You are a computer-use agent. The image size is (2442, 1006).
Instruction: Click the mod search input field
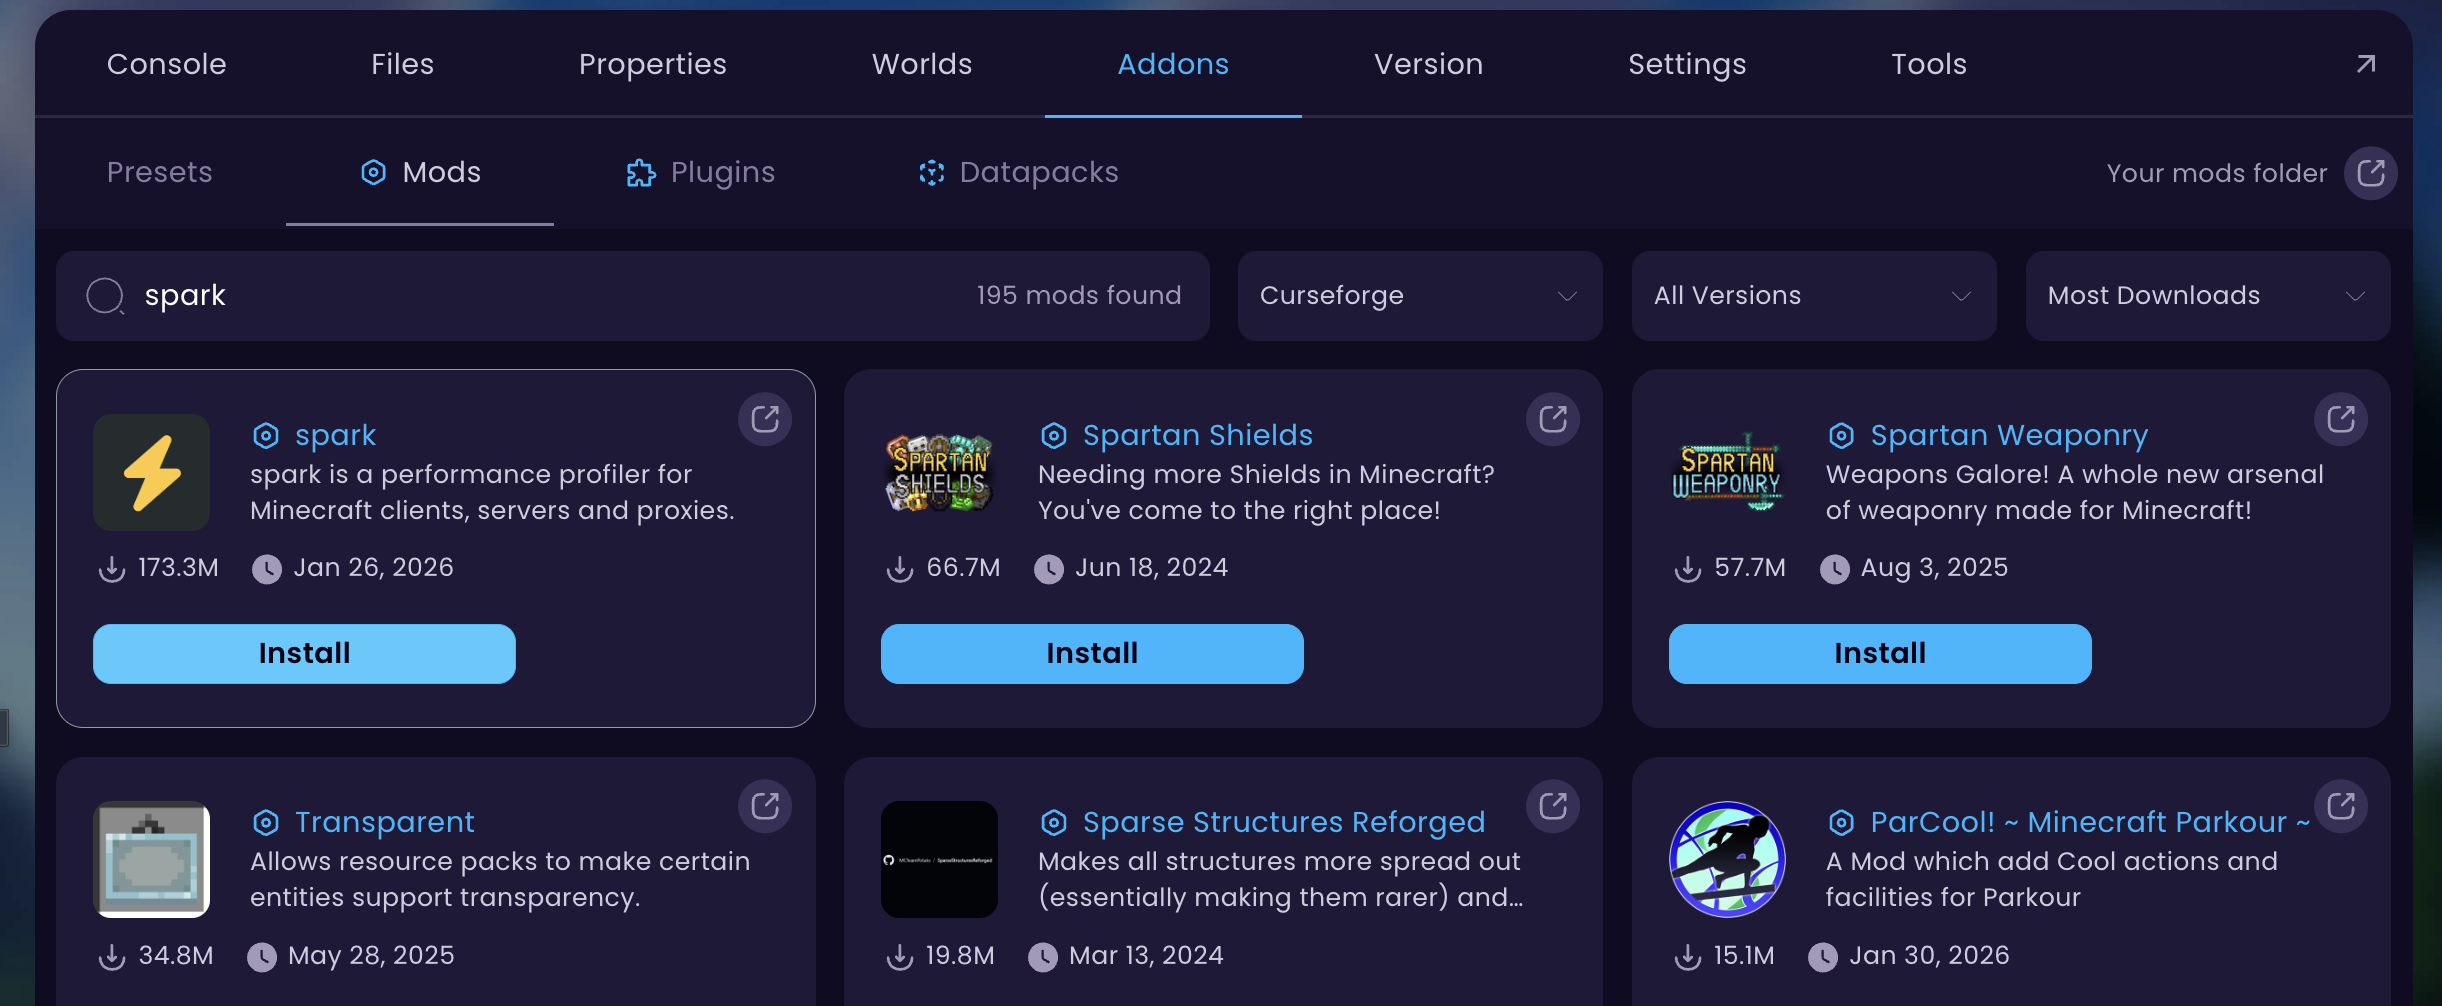[633, 296]
